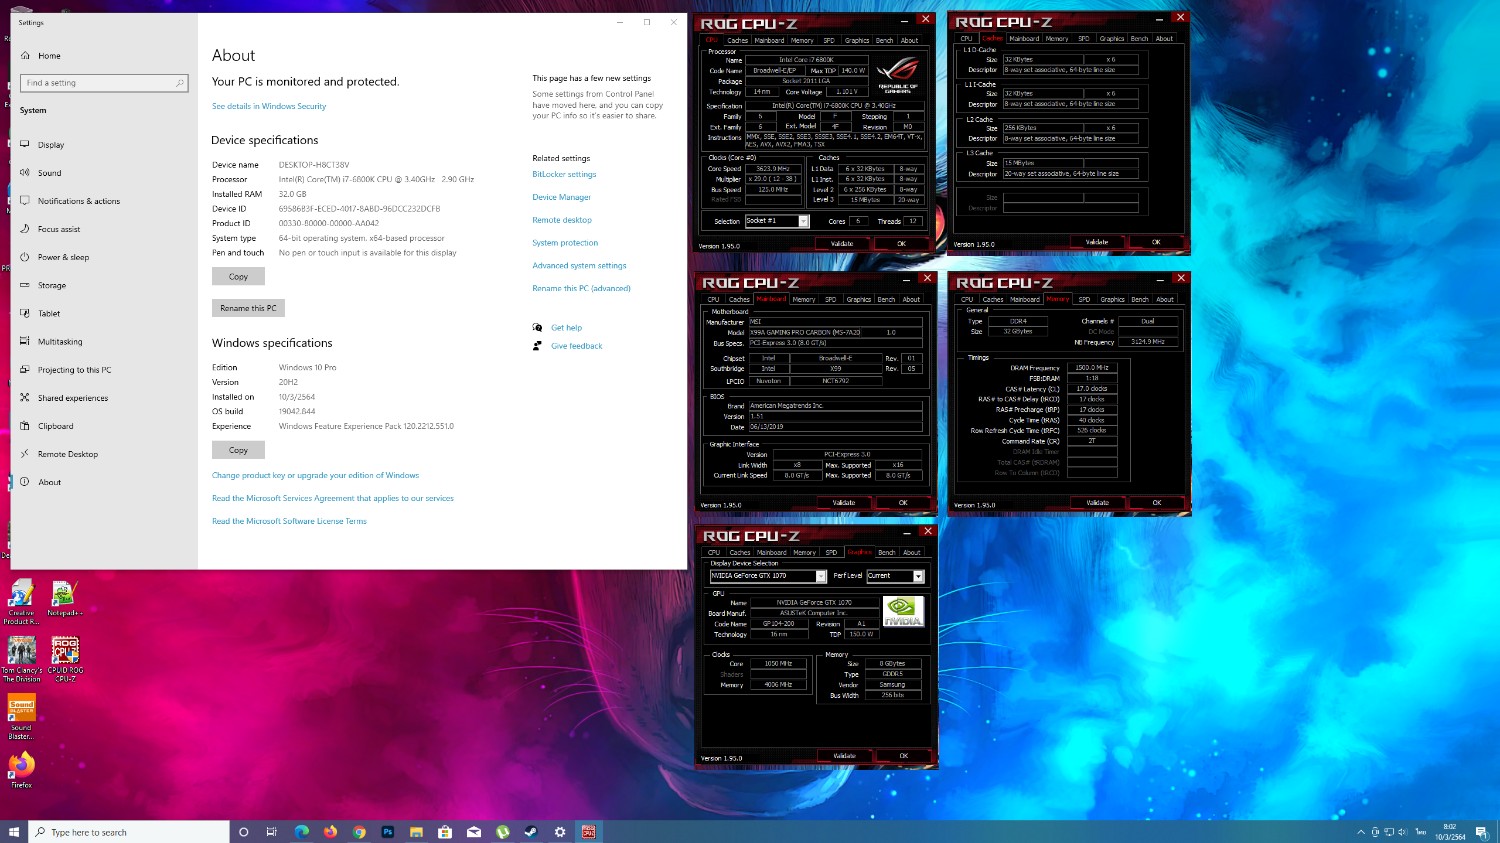Switch to Caches tab in CPU window

click(738, 41)
